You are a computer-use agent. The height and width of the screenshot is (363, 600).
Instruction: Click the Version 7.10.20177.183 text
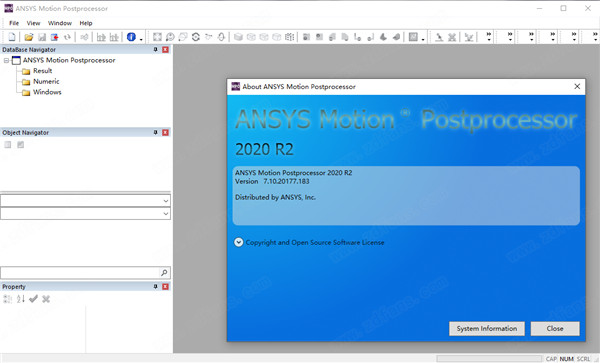272,181
